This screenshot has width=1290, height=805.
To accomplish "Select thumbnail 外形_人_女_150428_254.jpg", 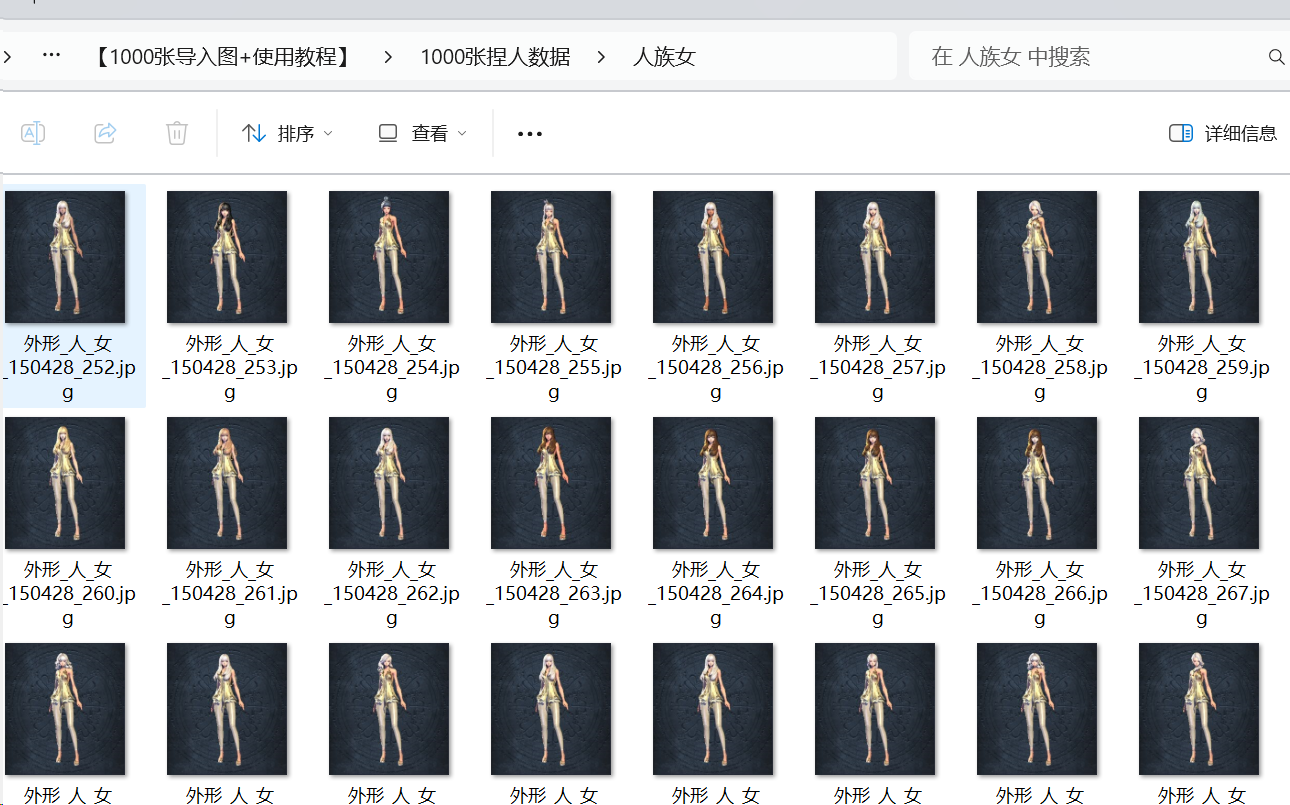I will (389, 257).
